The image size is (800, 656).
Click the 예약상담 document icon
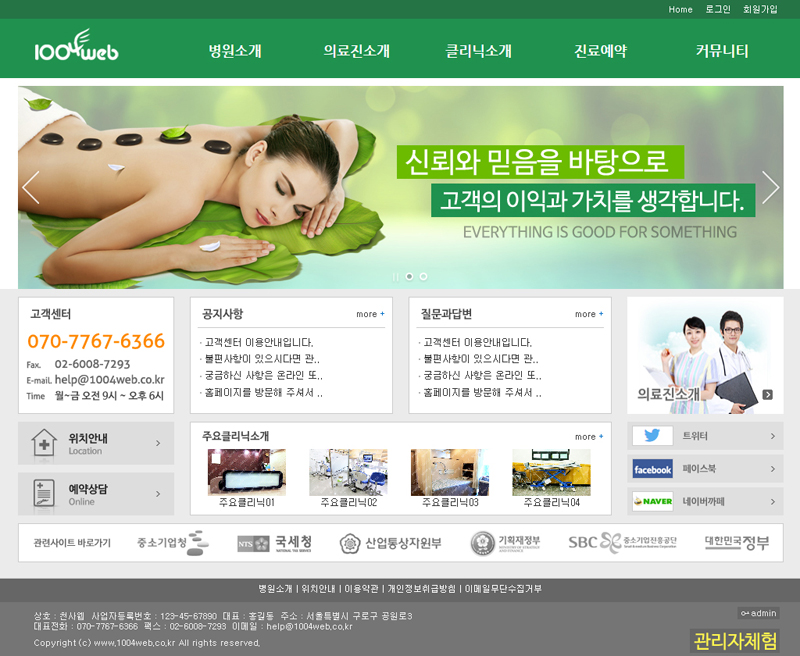point(44,494)
